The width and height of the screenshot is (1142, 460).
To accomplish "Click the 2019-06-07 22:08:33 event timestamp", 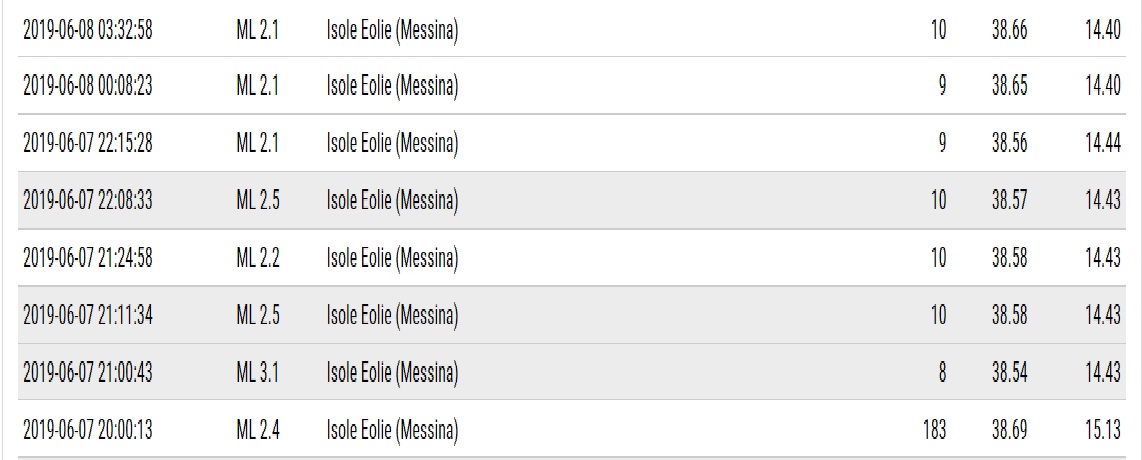I will coord(88,201).
